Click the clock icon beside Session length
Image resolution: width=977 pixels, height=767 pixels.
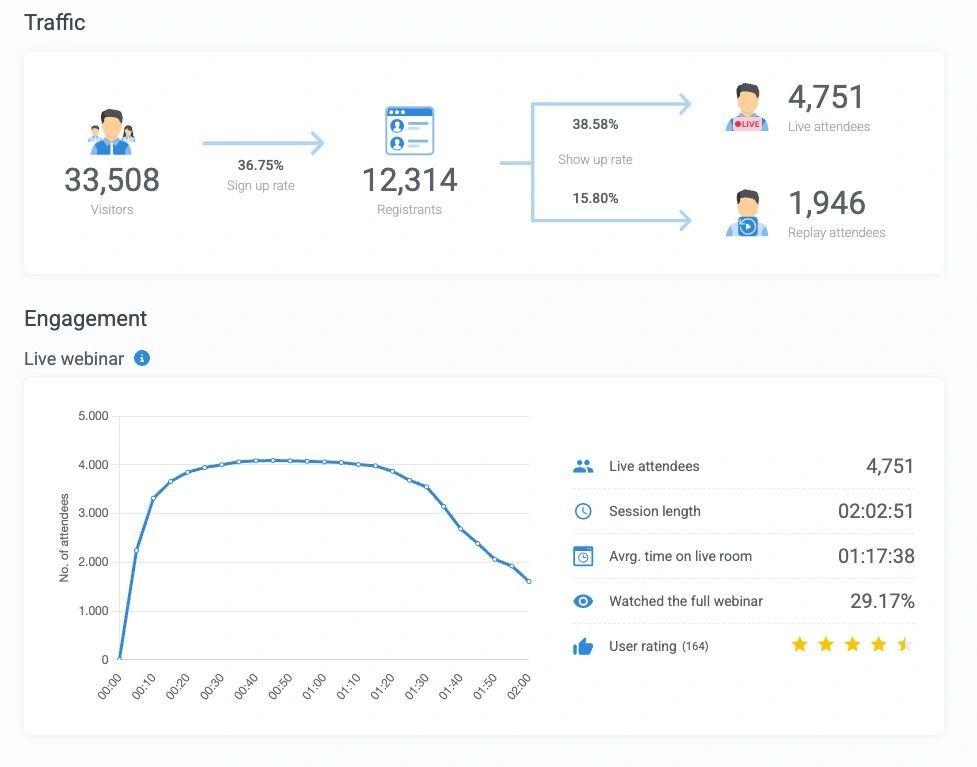coord(583,512)
